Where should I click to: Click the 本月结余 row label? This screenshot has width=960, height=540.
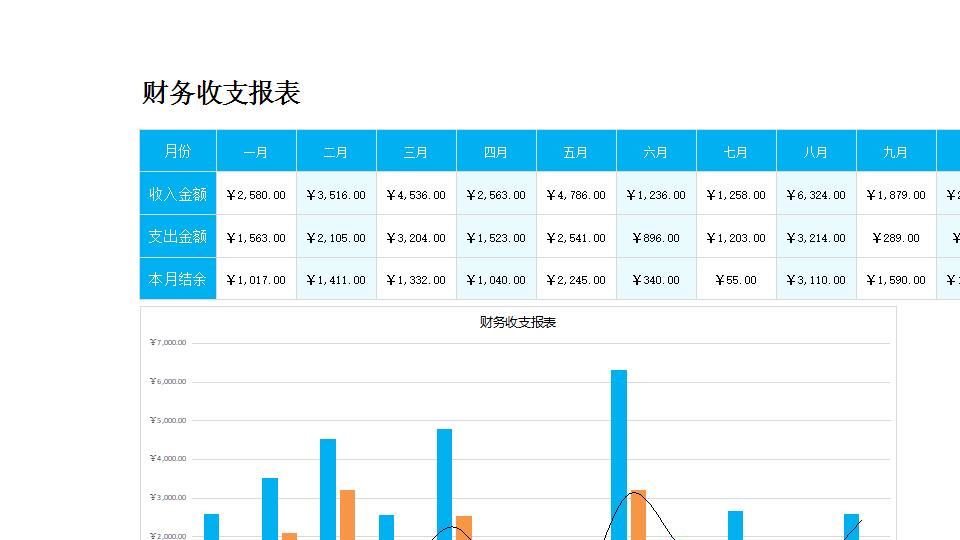click(178, 279)
